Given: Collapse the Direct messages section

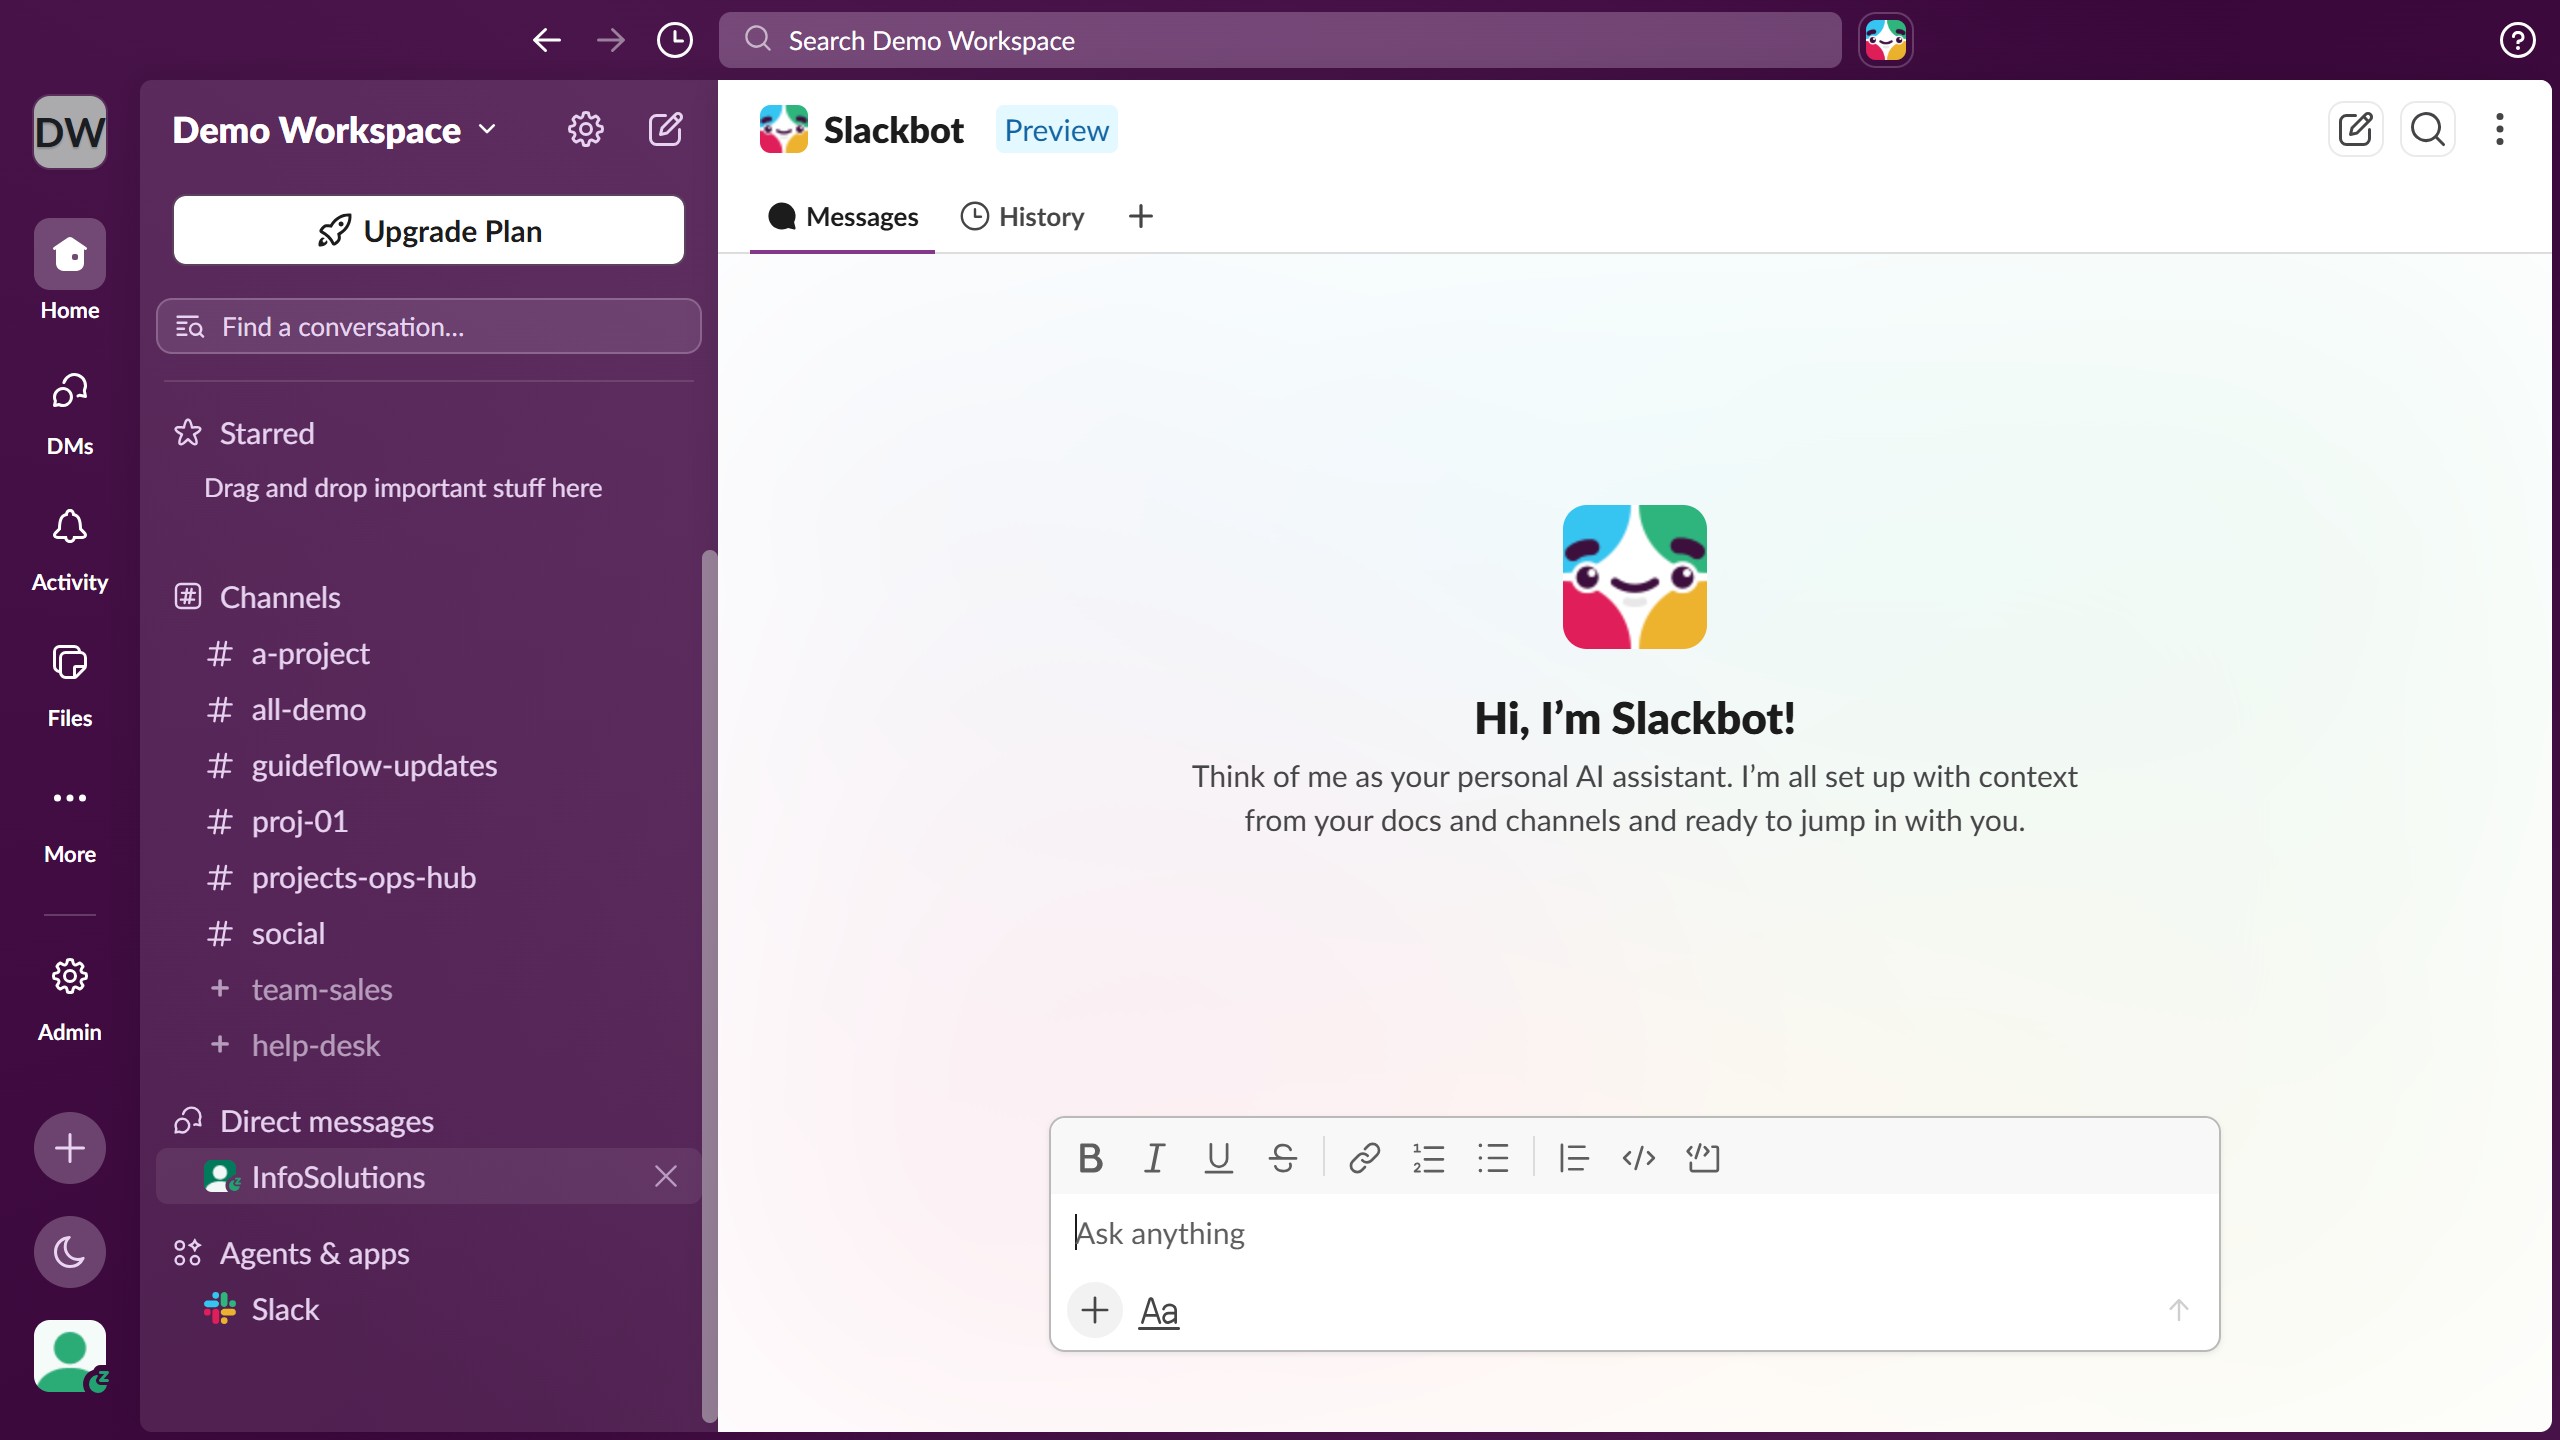Looking at the screenshot, I should click(326, 1121).
